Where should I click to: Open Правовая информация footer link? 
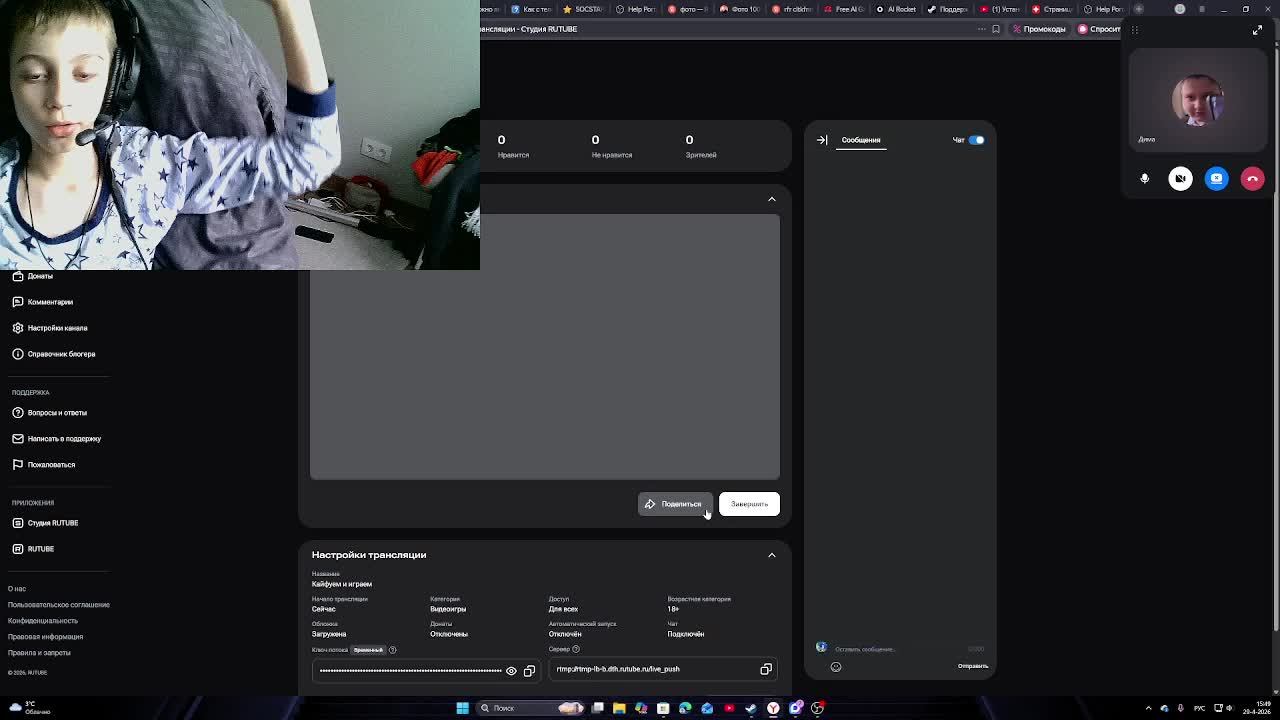click(45, 637)
